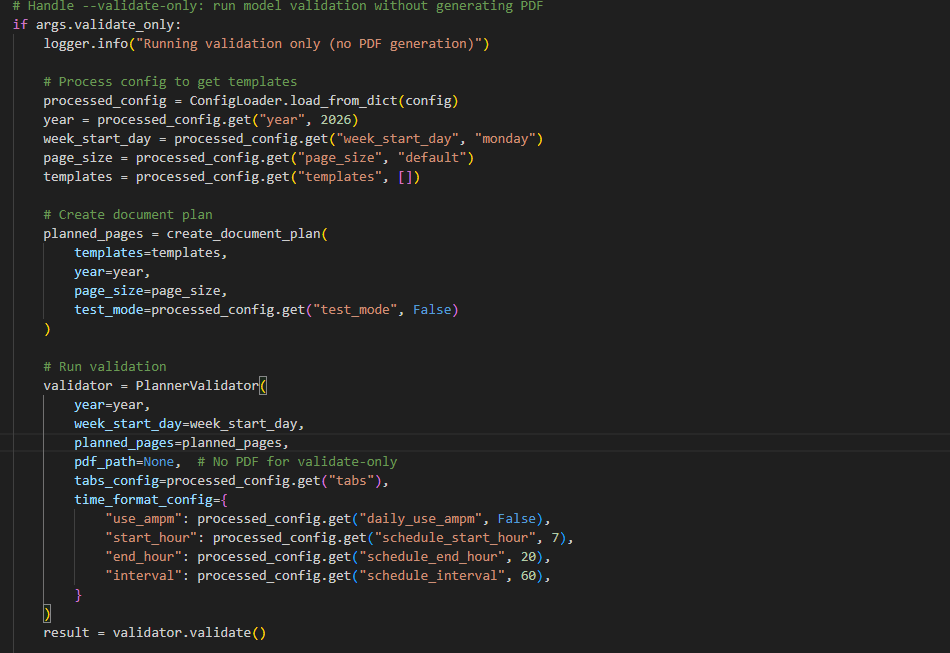Click the 2026 default year value

pos(336,120)
